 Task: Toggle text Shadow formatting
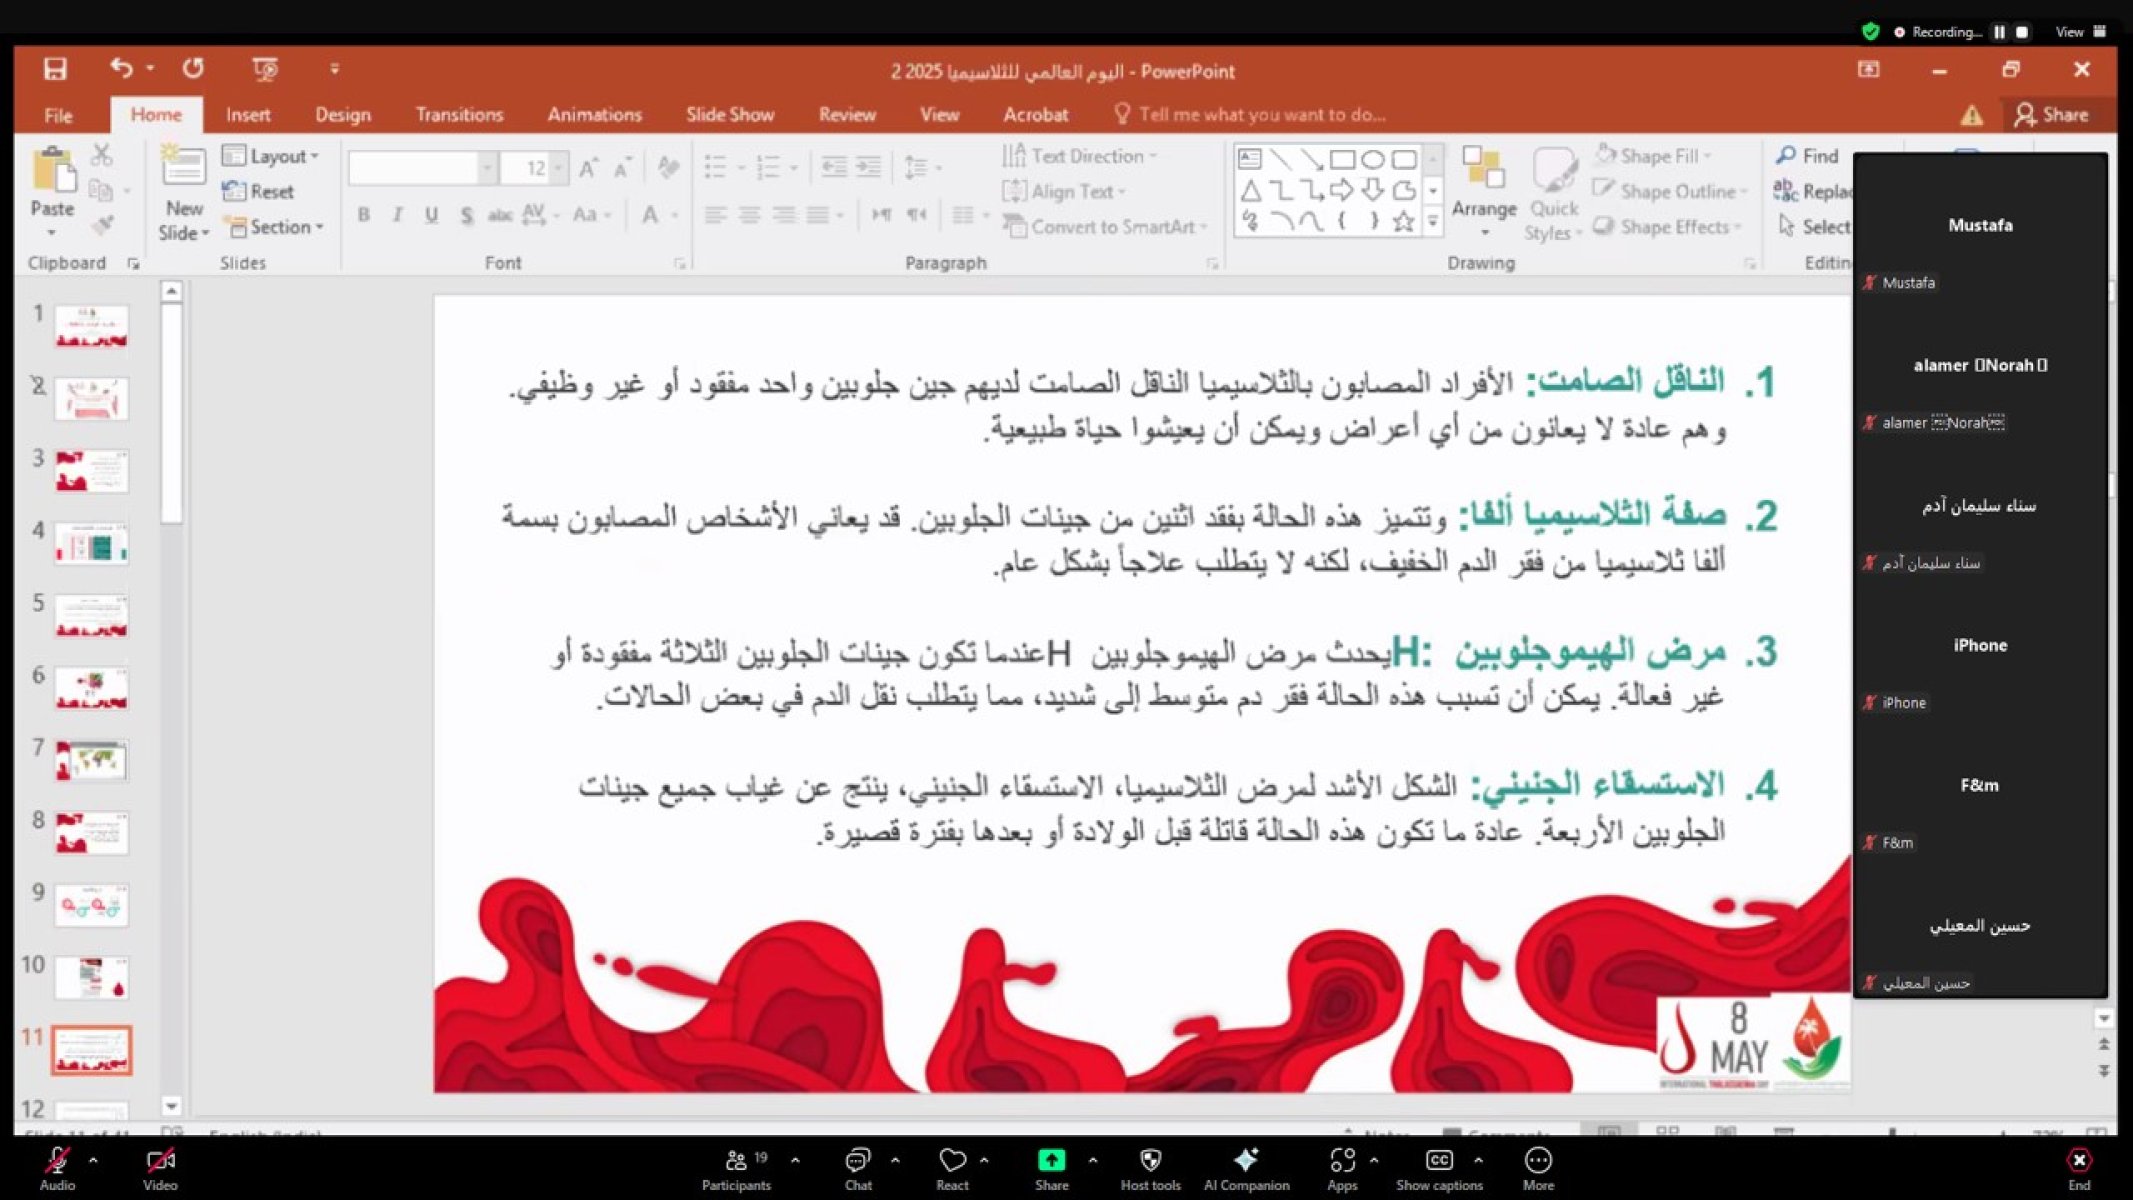click(x=466, y=215)
